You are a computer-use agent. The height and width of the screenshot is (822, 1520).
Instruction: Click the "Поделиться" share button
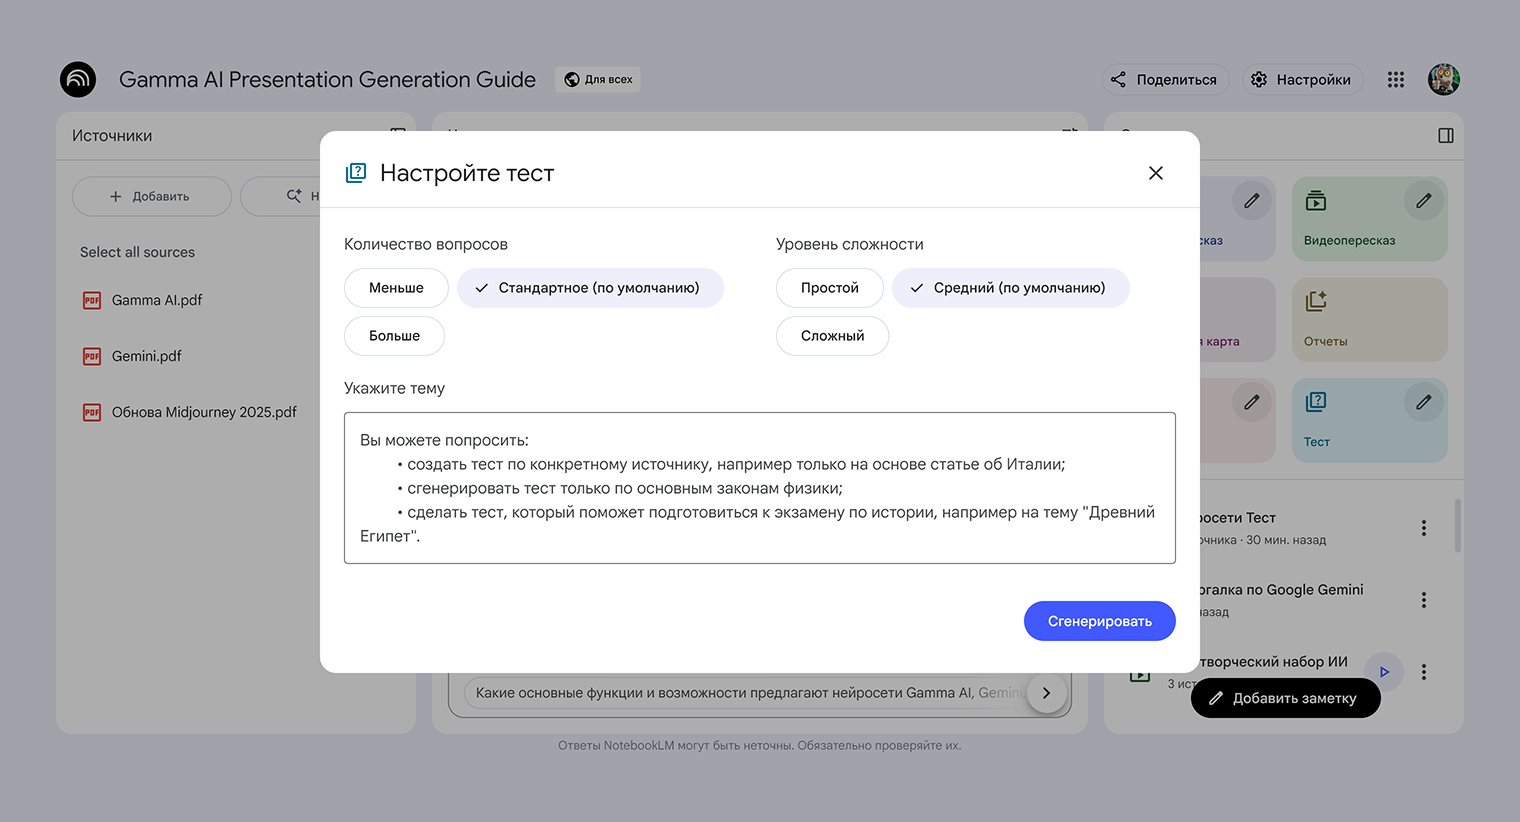(x=1165, y=80)
